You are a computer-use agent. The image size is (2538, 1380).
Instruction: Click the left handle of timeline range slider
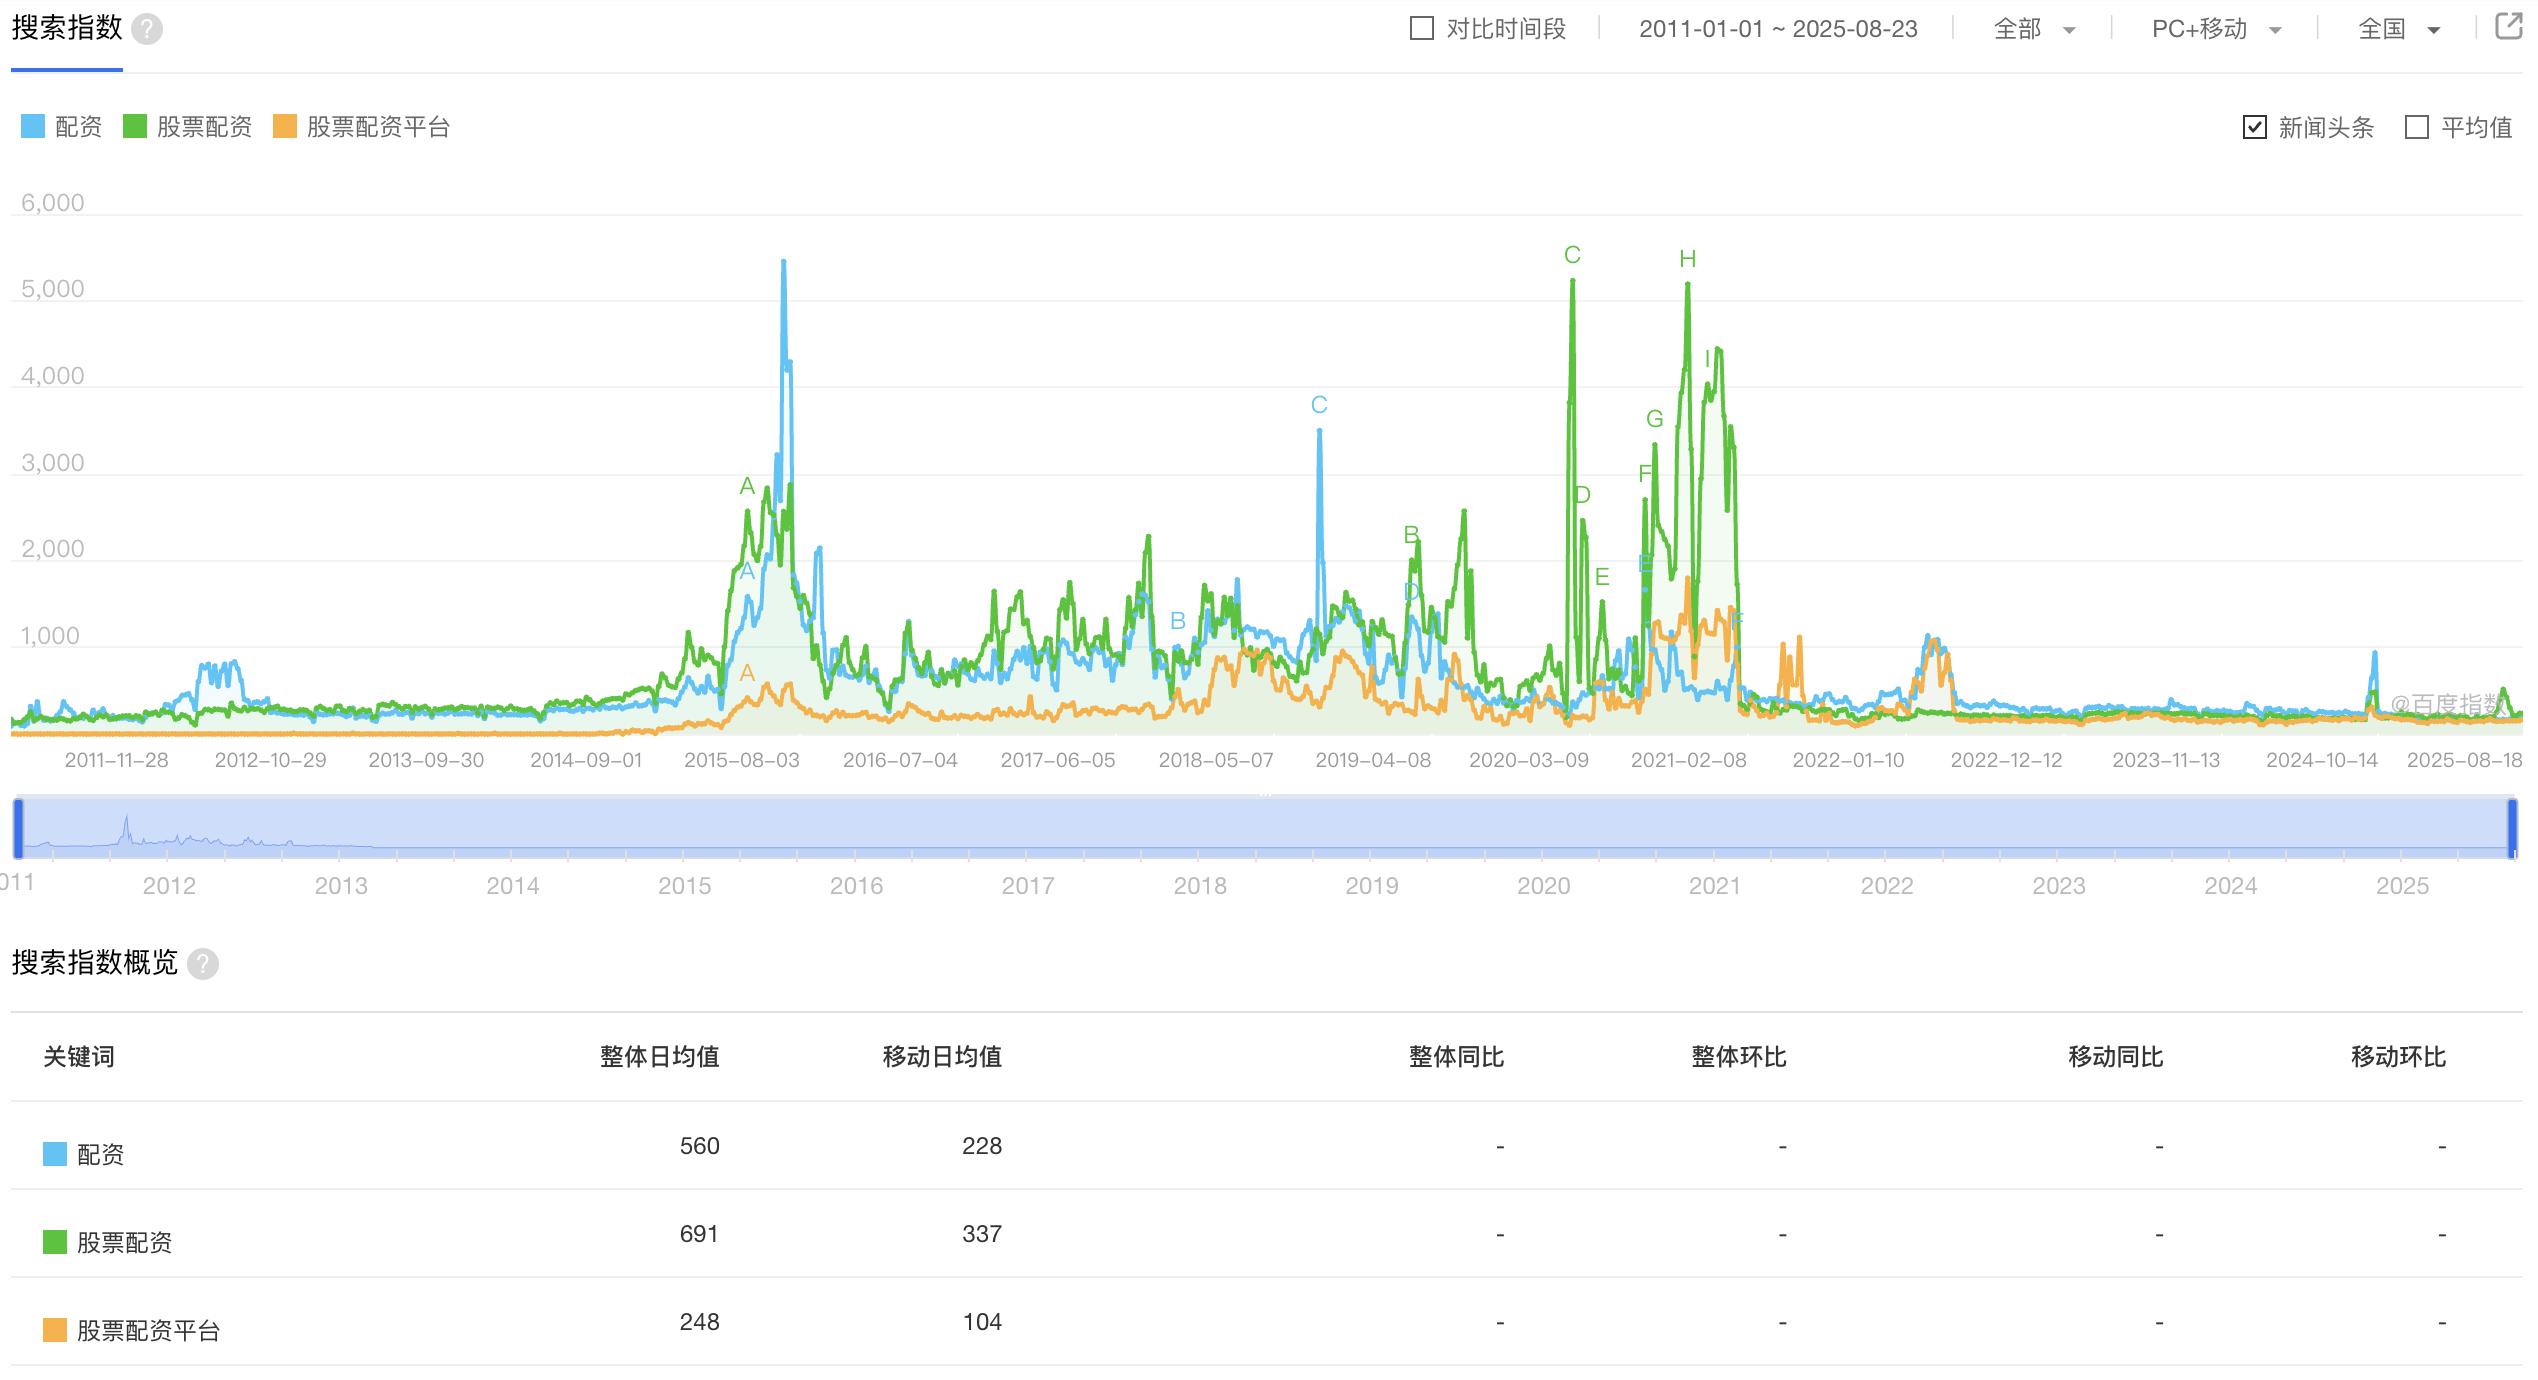18,828
